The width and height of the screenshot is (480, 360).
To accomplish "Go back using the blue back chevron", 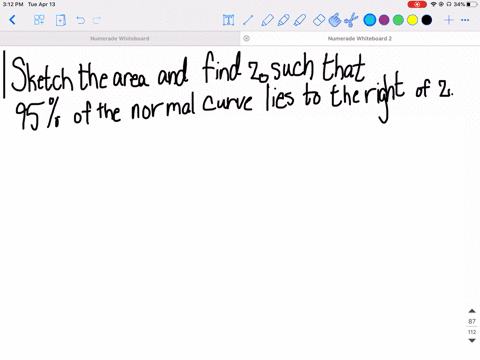I will point(12,20).
